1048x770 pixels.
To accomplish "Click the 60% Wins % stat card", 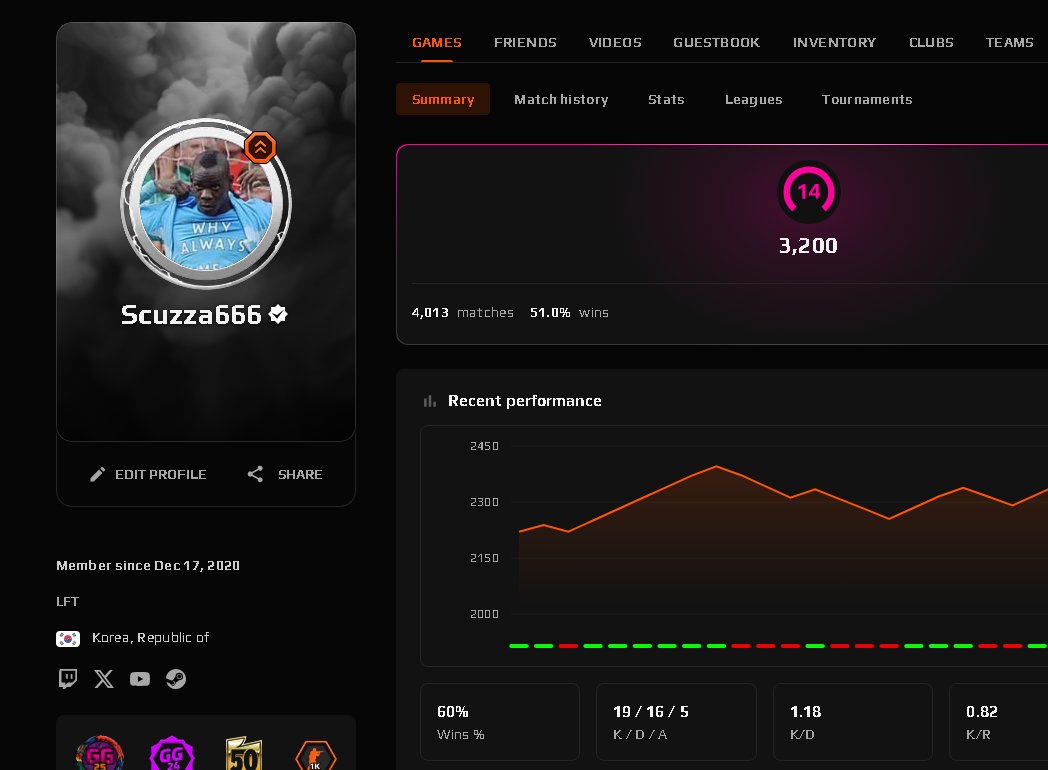I will click(x=500, y=722).
